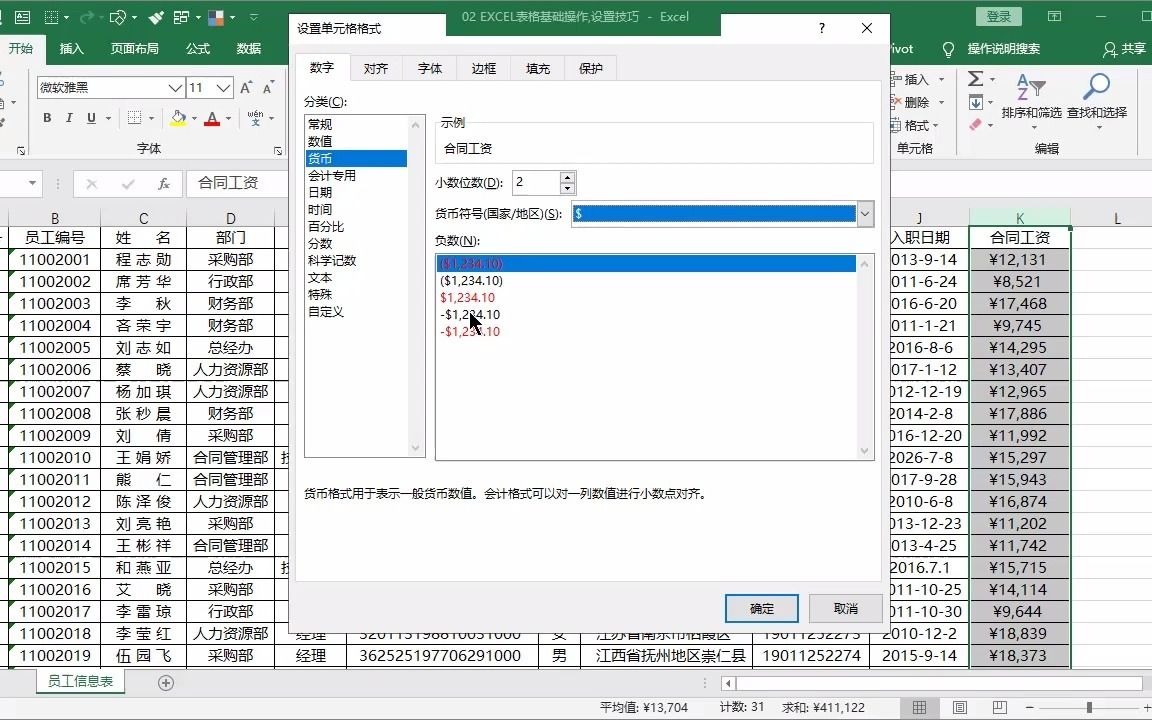Switch to the 保护 (Protection) tab
Image resolution: width=1152 pixels, height=720 pixels.
[x=591, y=68]
